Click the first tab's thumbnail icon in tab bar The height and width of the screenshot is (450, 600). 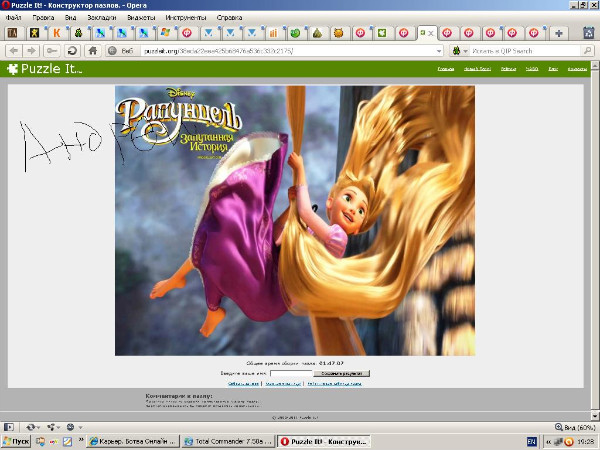pyautogui.click(x=12, y=33)
